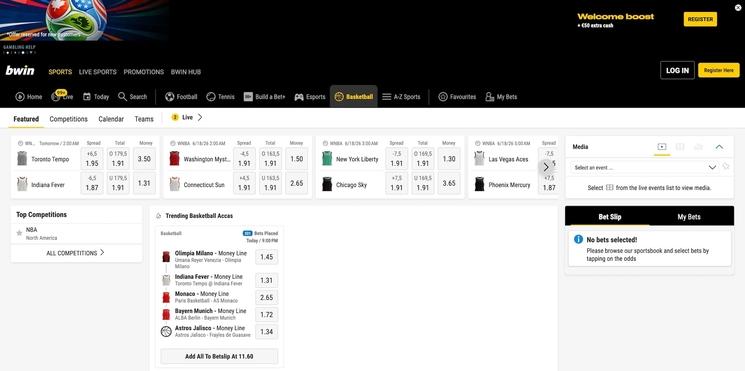Open BWIN HUB top menu
This screenshot has height=371, width=745.
(x=186, y=72)
